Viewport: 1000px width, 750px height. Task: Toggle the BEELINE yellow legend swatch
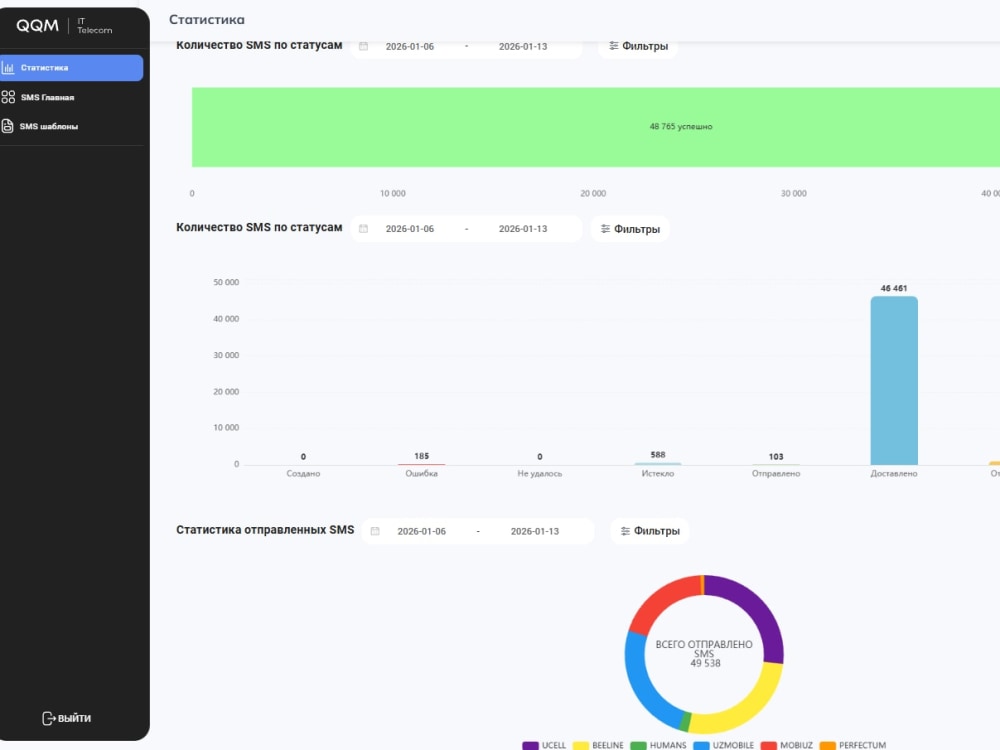581,746
